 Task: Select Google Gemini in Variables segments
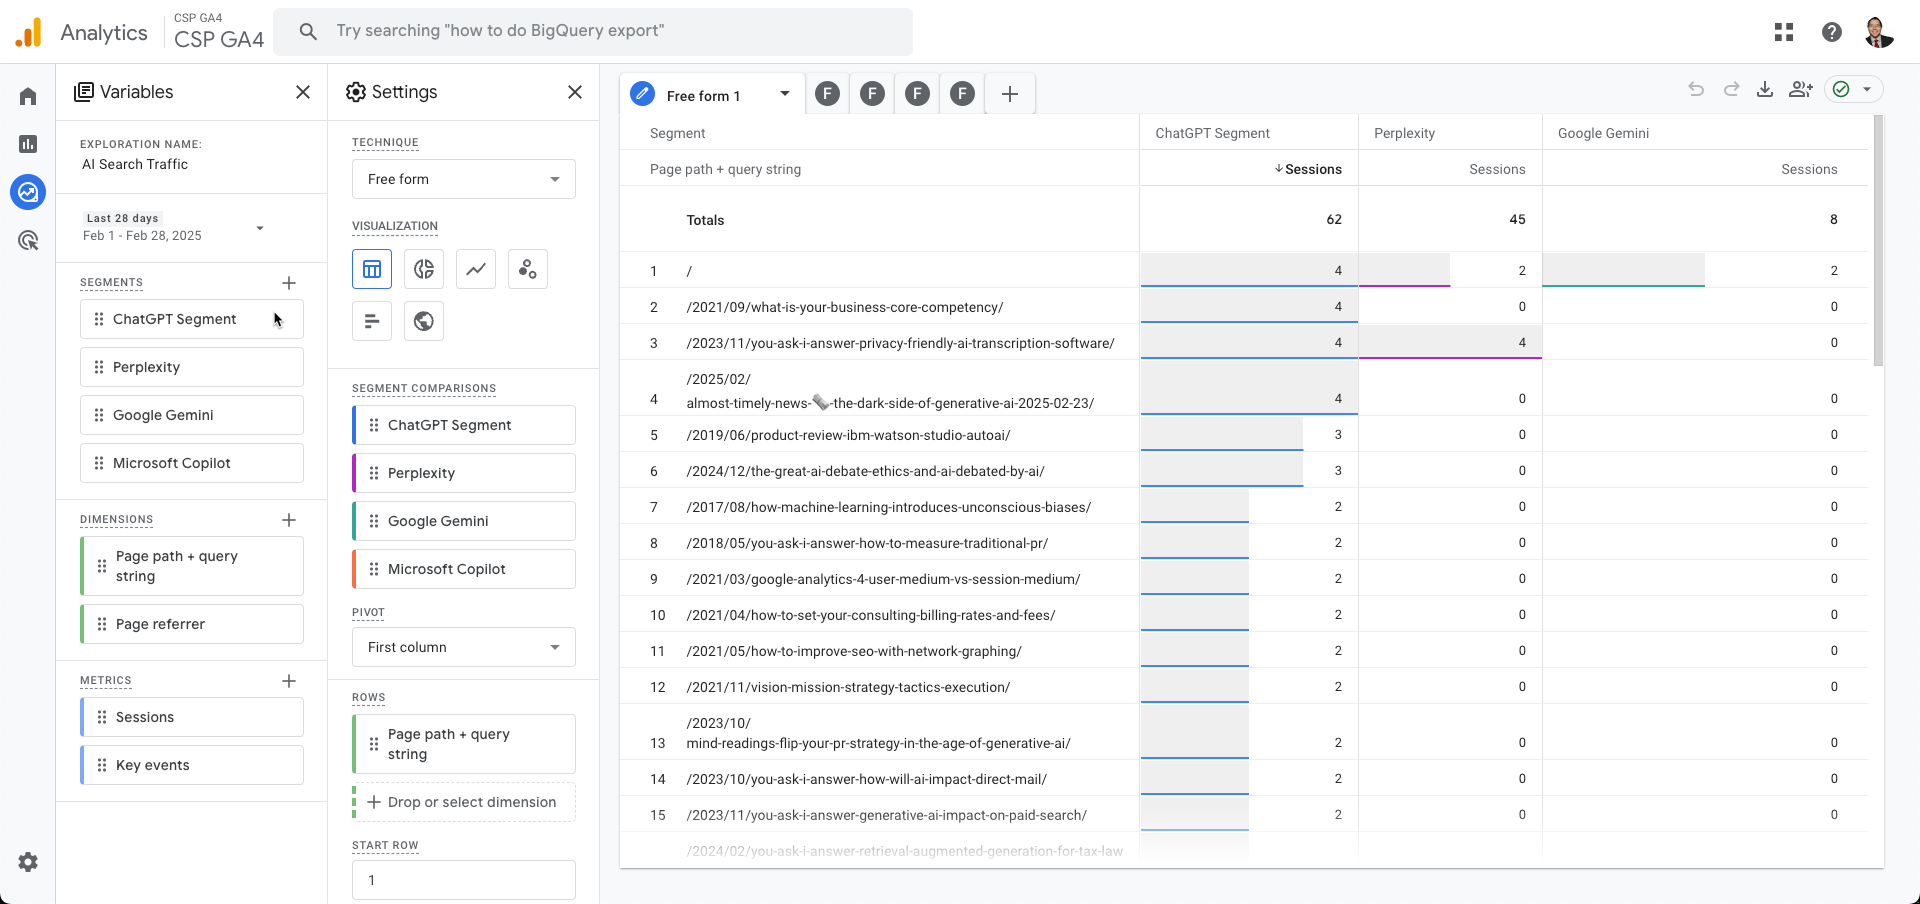tap(192, 415)
